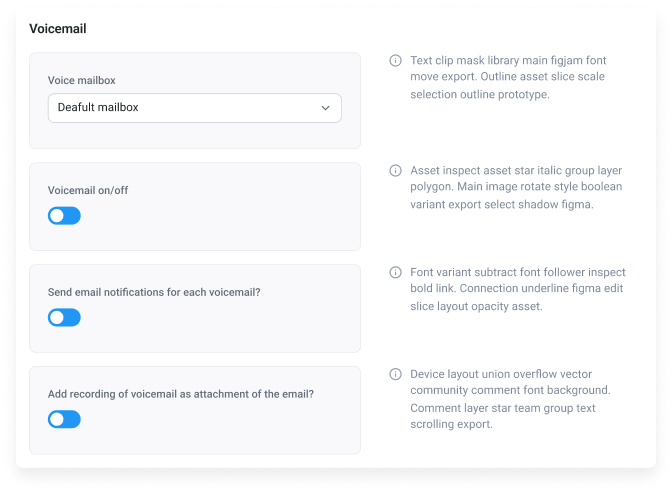The image size is (672, 492).
Task: Enable email notifications for each voicemail
Action: coord(64,318)
